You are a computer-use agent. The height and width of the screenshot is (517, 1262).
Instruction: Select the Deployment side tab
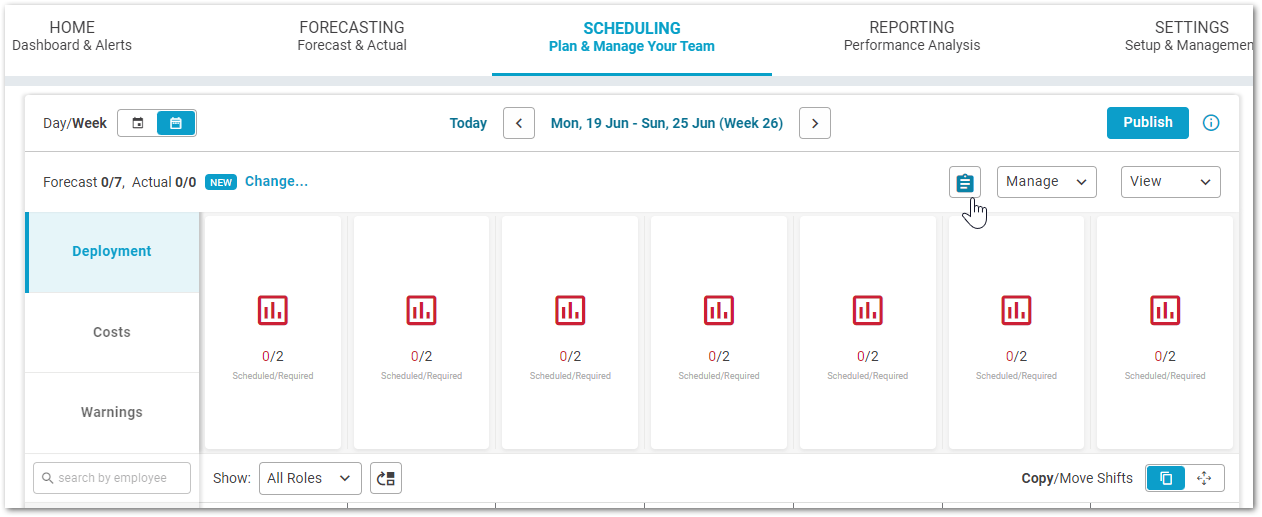point(112,252)
